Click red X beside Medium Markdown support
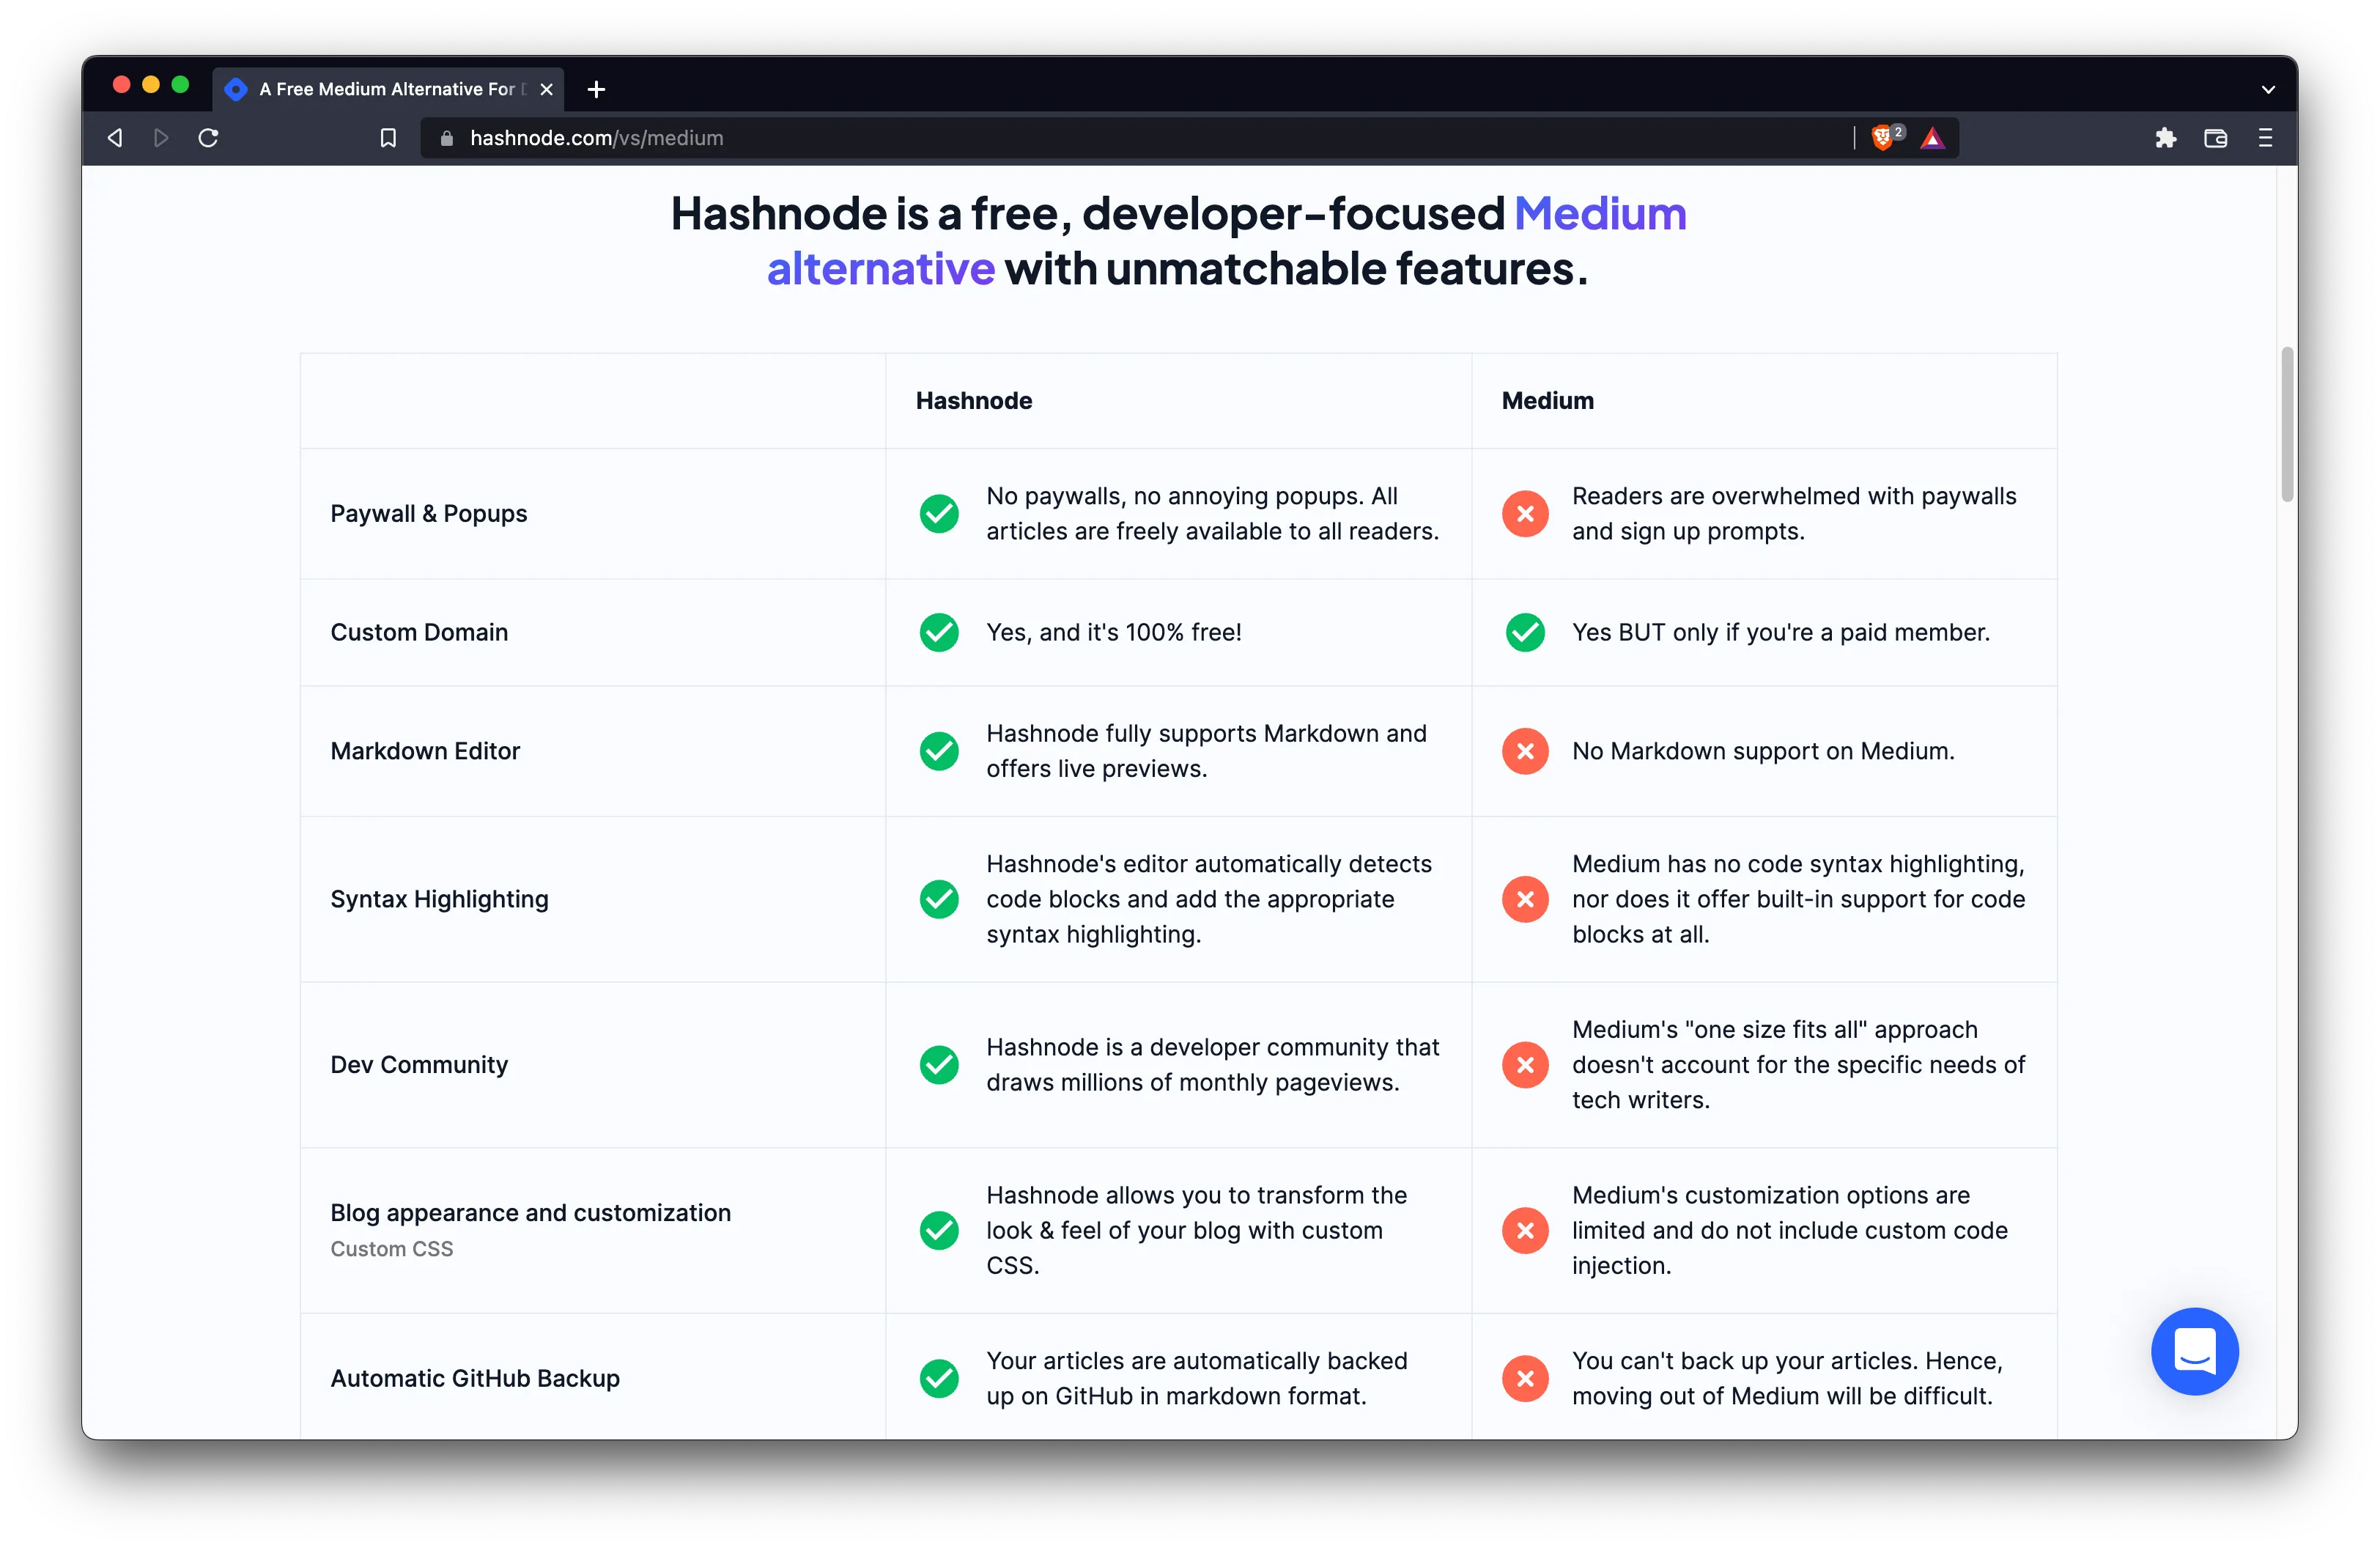The height and width of the screenshot is (1548, 2380). point(1525,751)
